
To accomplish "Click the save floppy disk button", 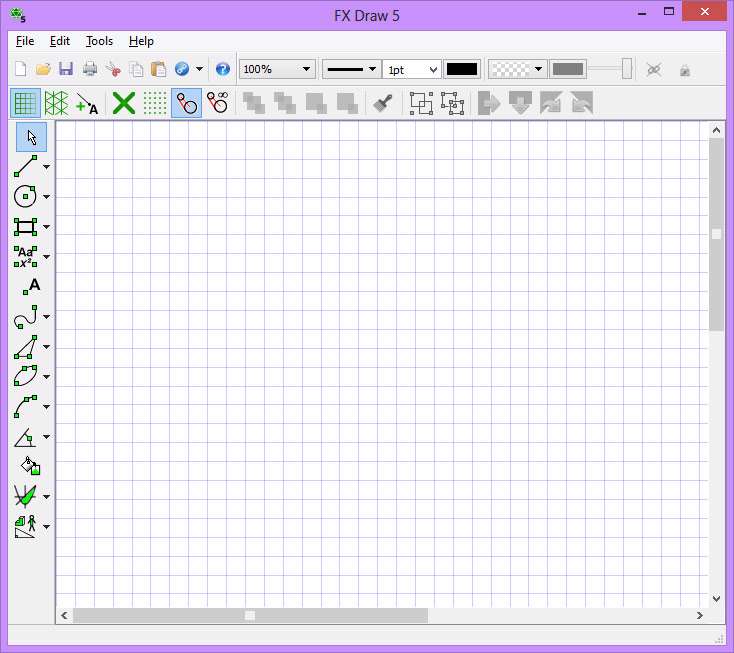I will click(66, 69).
